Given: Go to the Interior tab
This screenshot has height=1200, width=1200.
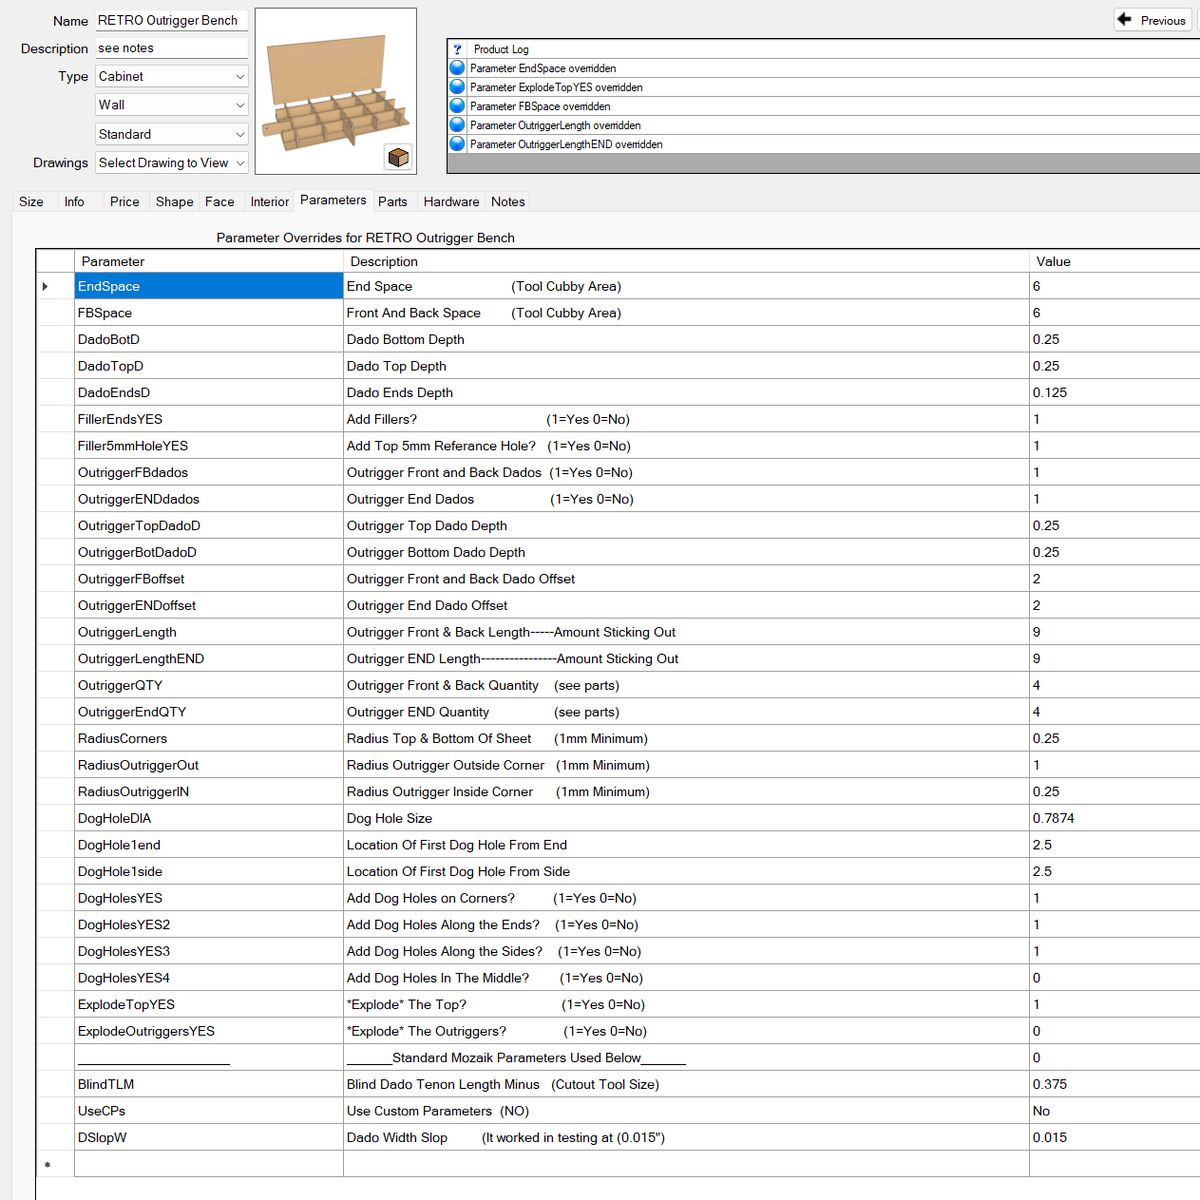Looking at the screenshot, I should click(x=269, y=202).
